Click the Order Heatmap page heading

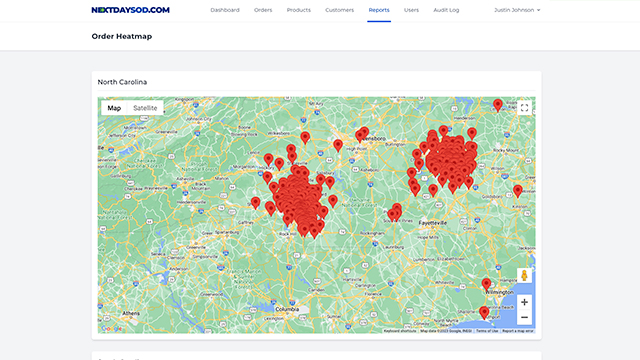[122, 36]
